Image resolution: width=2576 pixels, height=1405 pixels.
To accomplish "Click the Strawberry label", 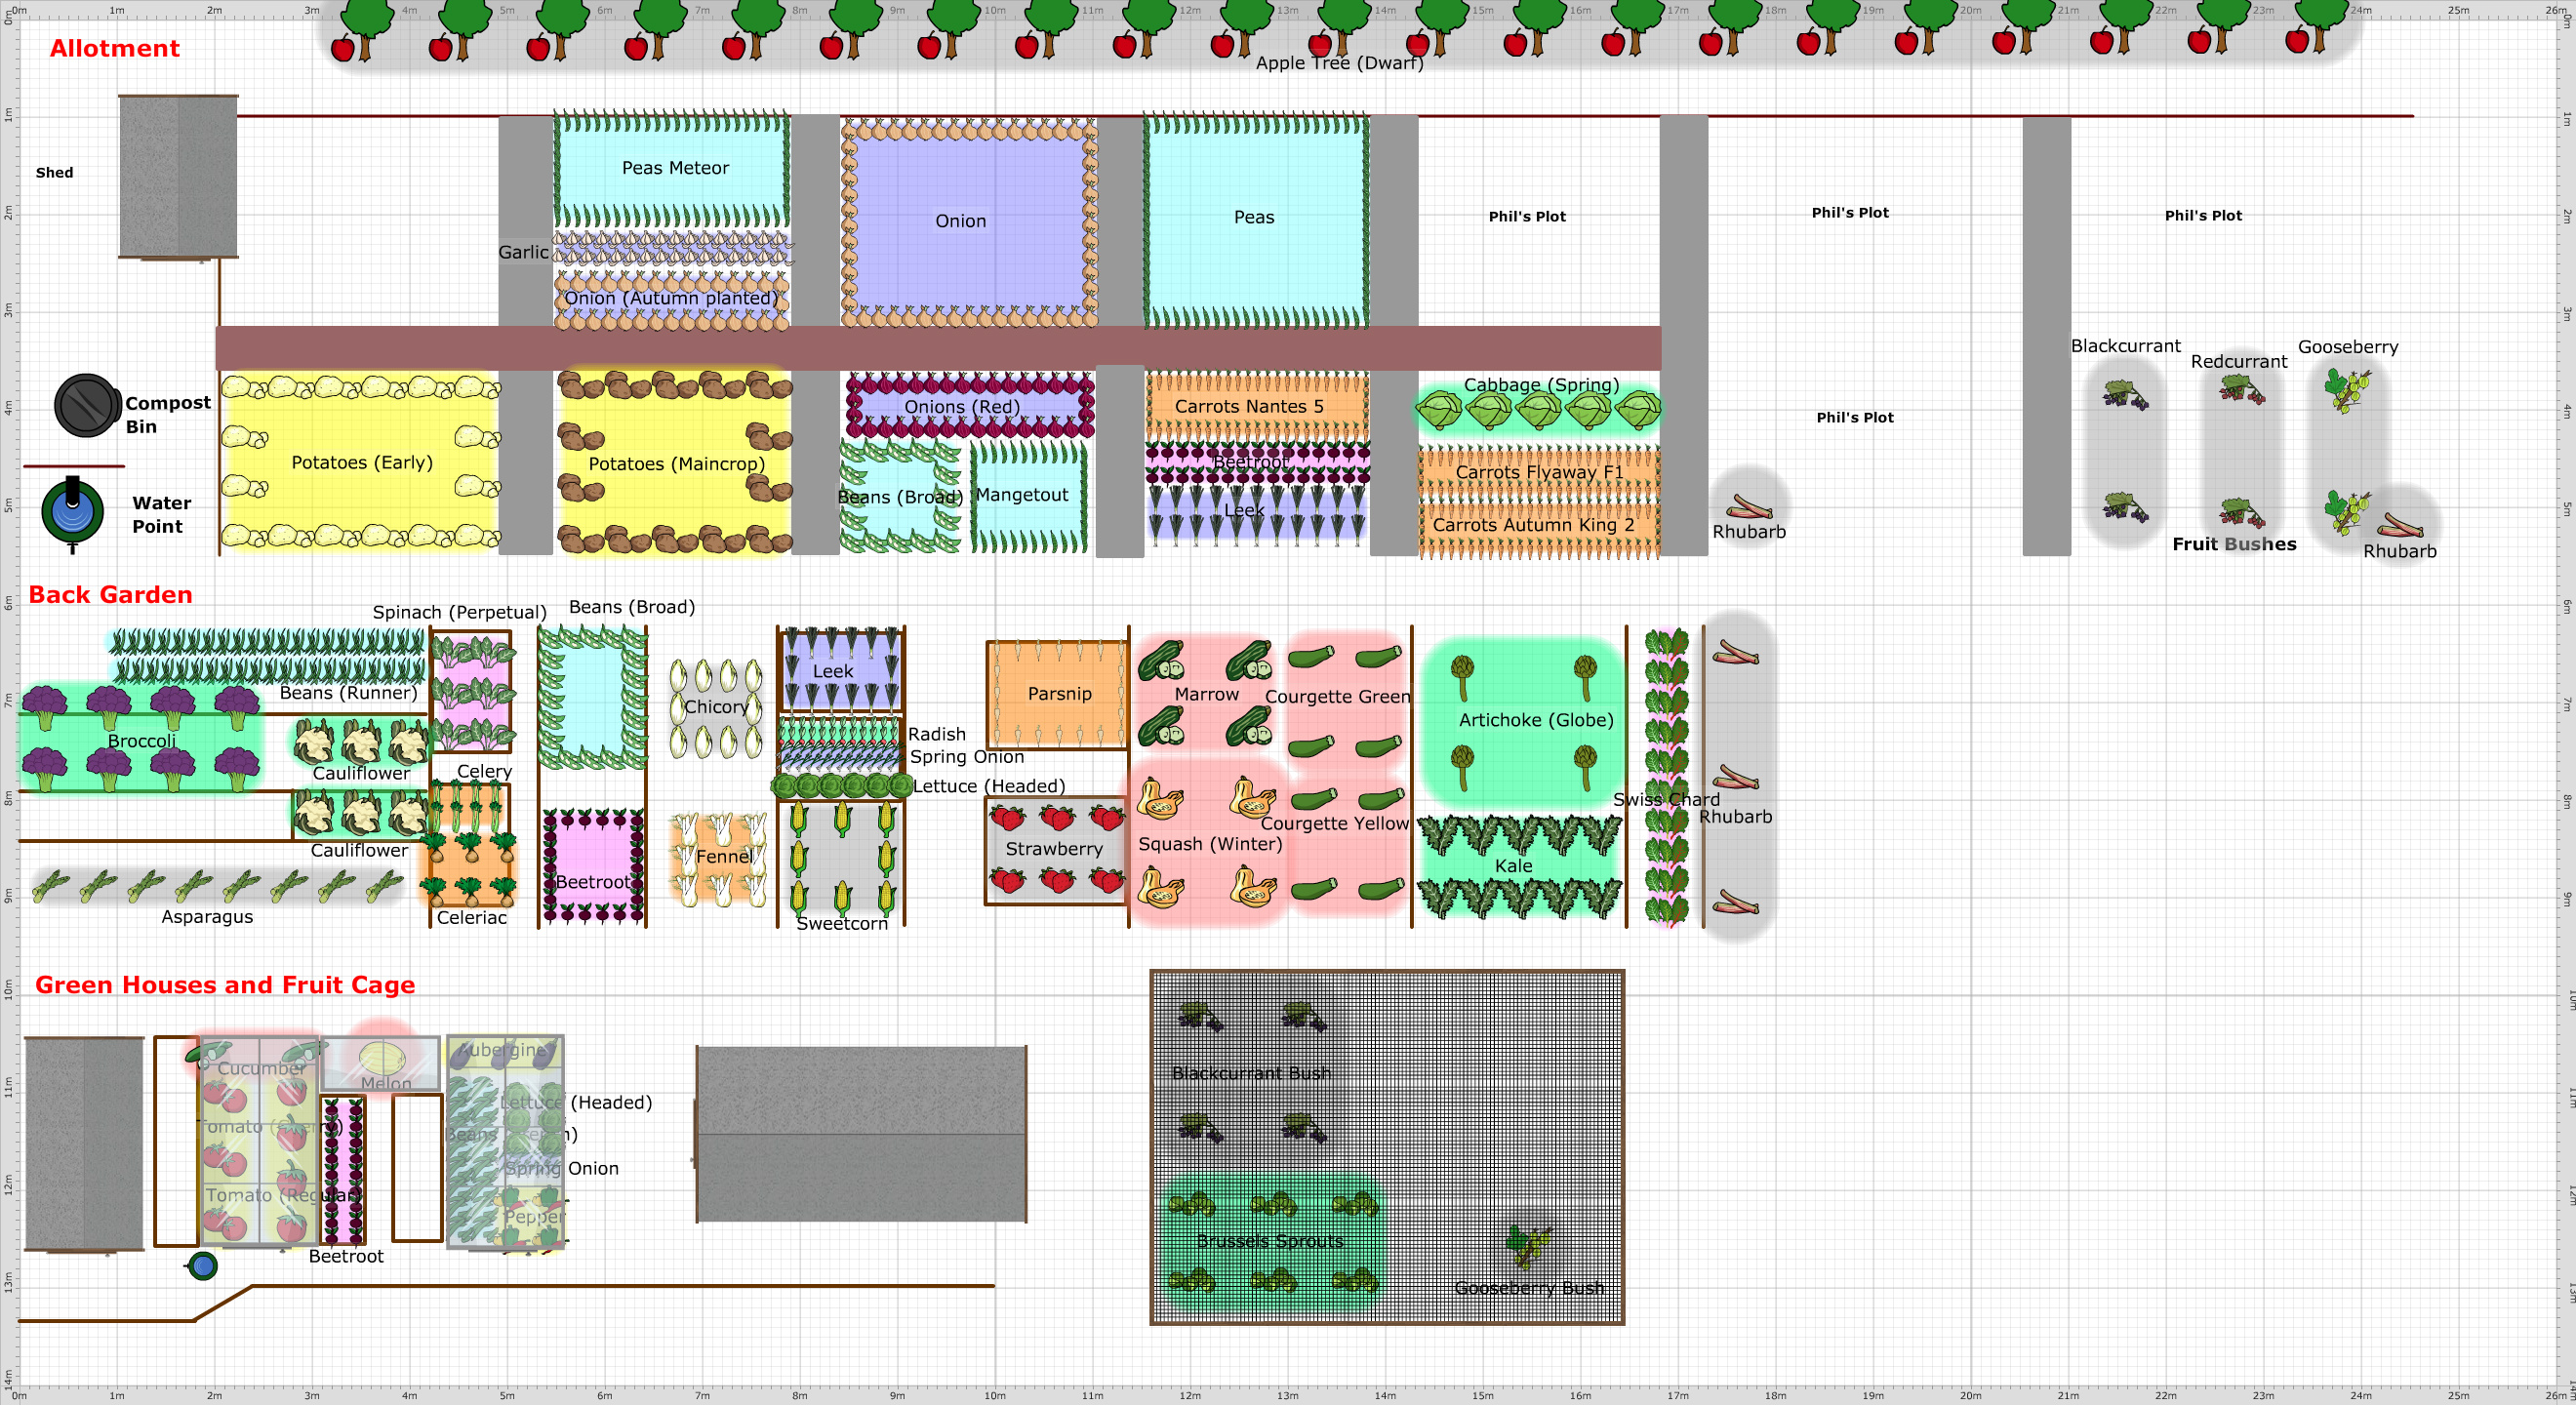I will click(1054, 849).
